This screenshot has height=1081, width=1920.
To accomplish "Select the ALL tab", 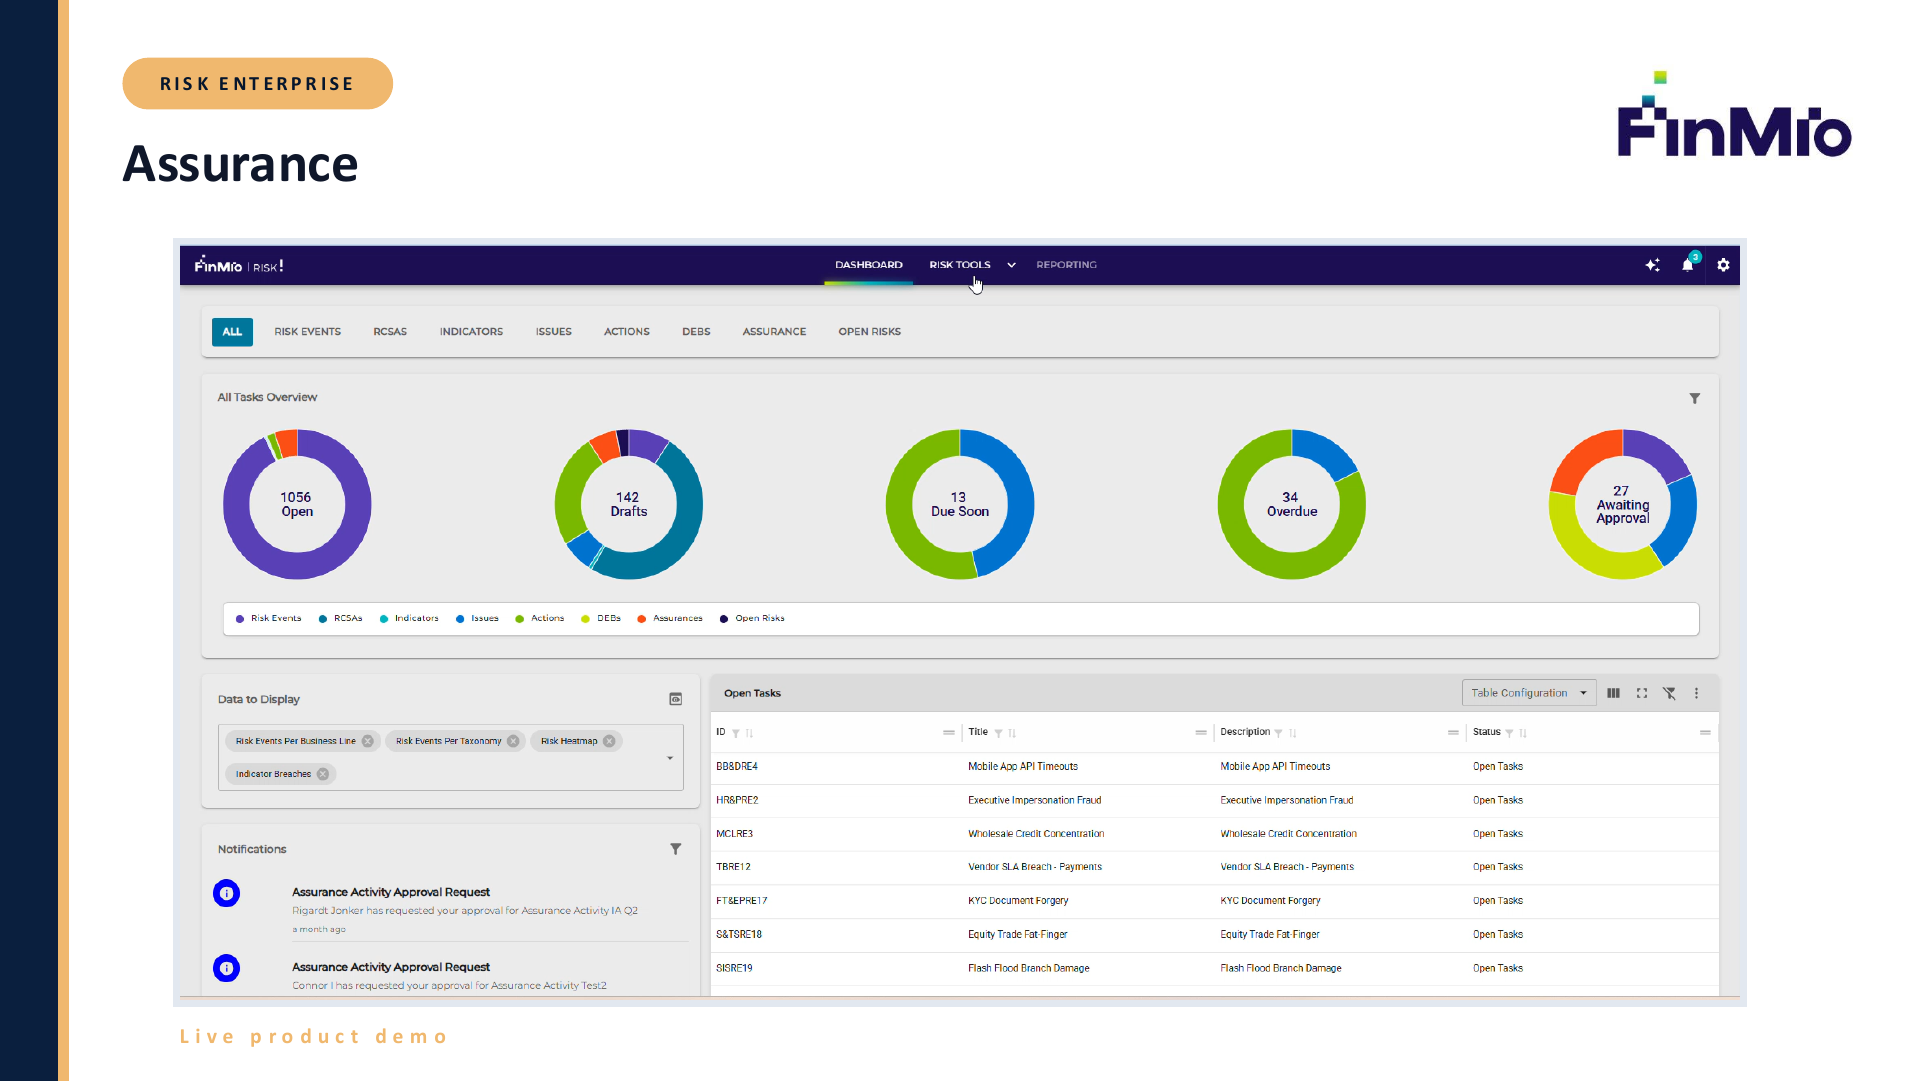I will (232, 332).
